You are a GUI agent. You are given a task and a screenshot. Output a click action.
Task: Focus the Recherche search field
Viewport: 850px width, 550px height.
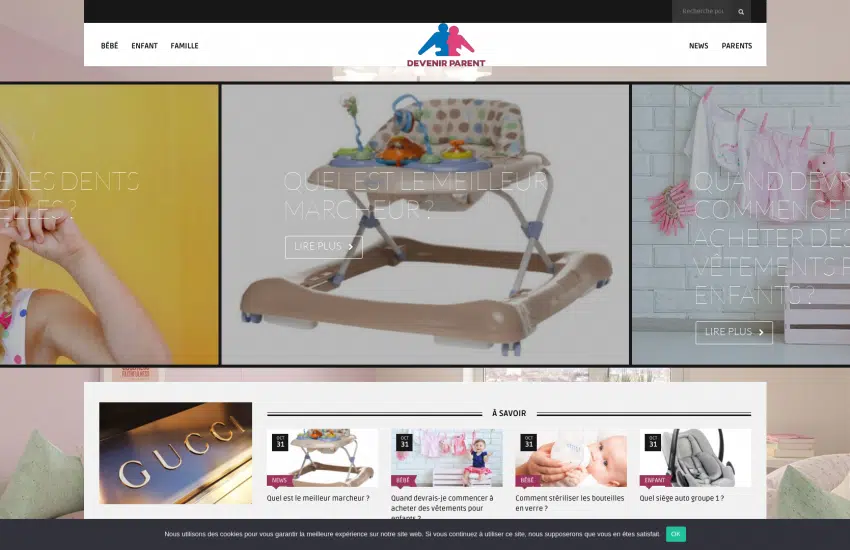click(702, 12)
